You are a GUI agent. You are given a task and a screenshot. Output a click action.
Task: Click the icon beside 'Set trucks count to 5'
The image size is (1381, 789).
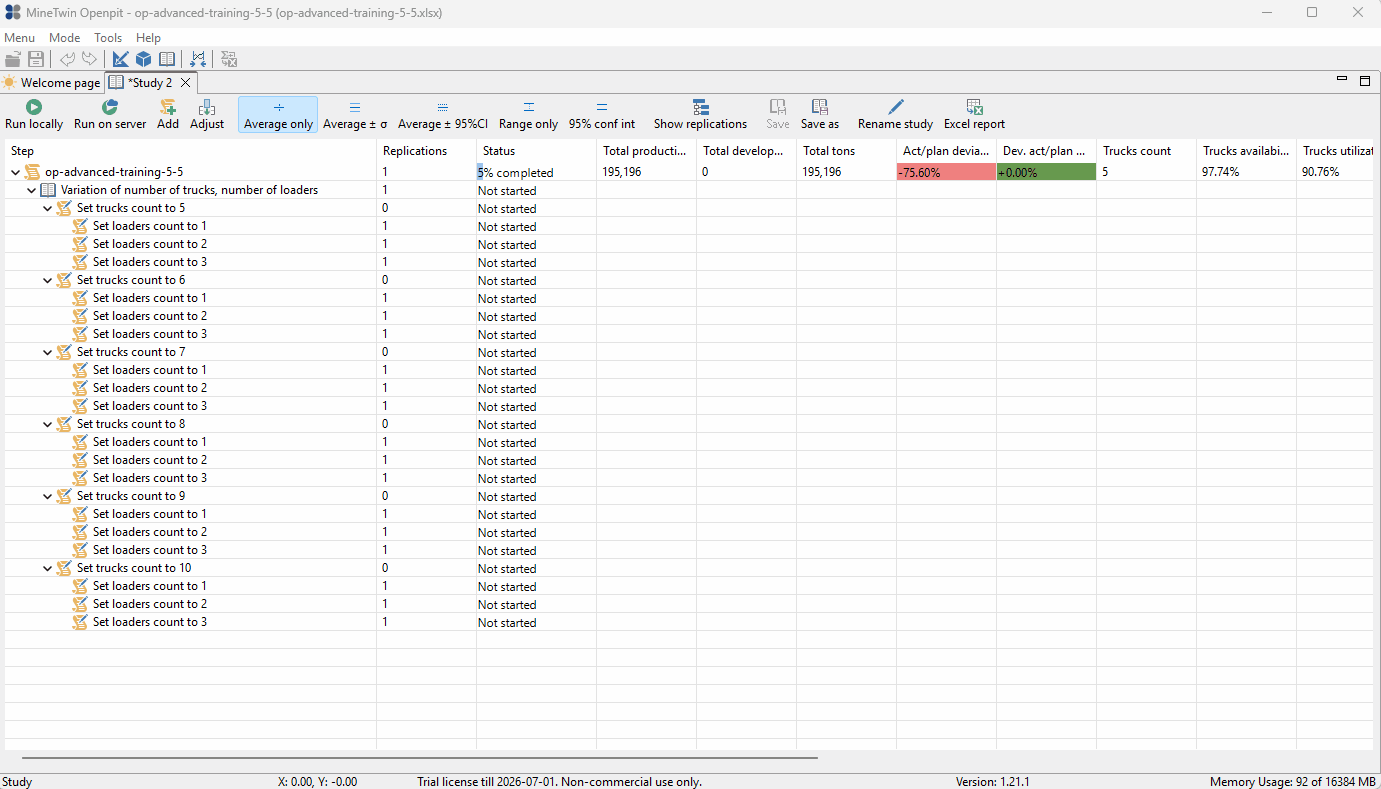tap(64, 208)
